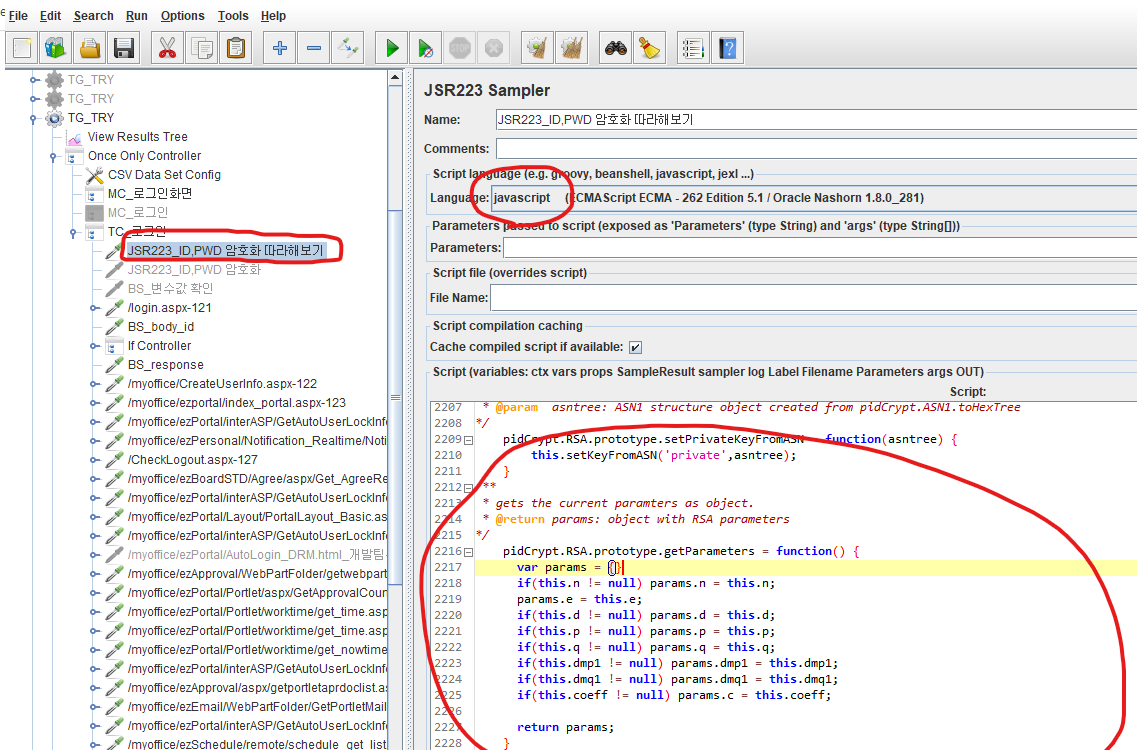Collapse all nodes with minus icon
The image size is (1137, 750).
click(313, 49)
